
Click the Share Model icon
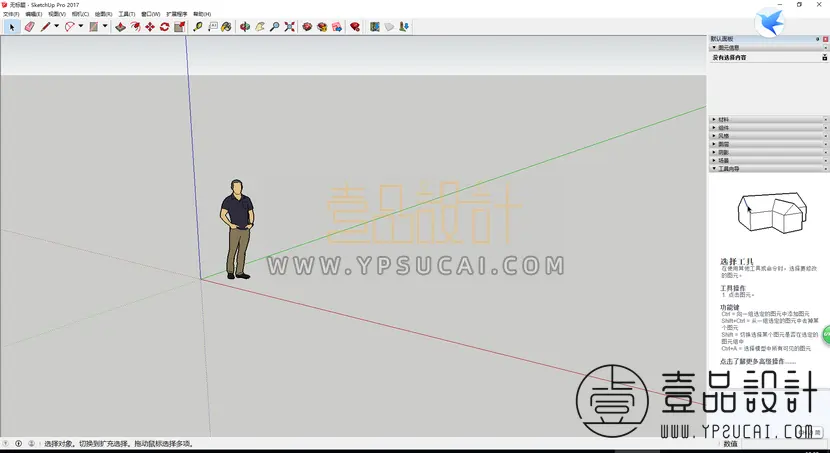322,26
